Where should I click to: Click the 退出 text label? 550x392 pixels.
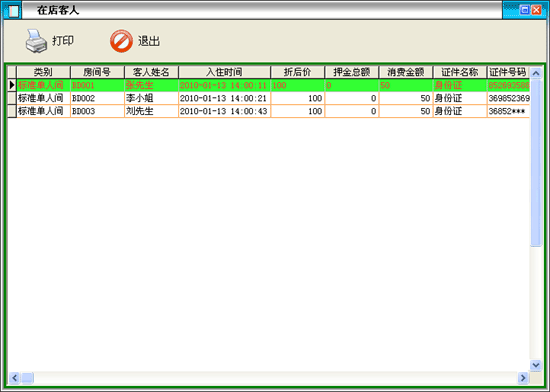(x=149, y=41)
